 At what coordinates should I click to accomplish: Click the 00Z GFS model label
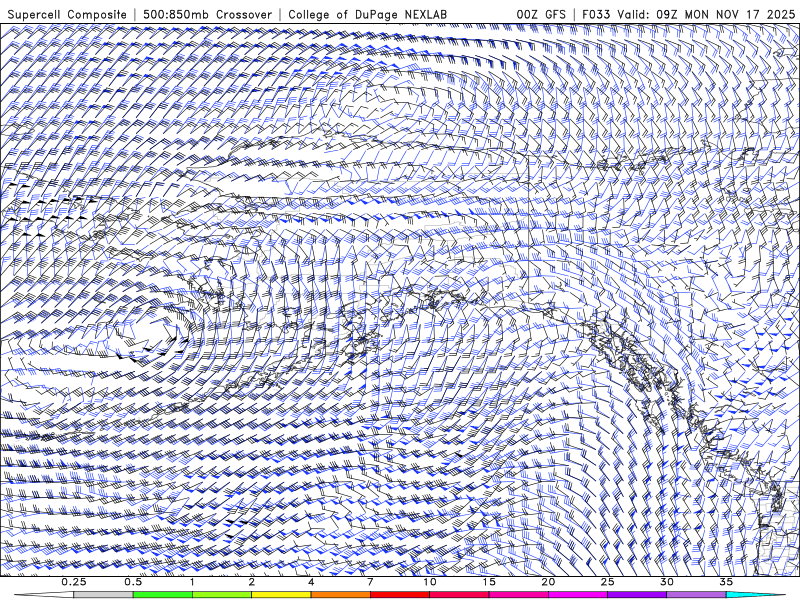click(x=541, y=14)
